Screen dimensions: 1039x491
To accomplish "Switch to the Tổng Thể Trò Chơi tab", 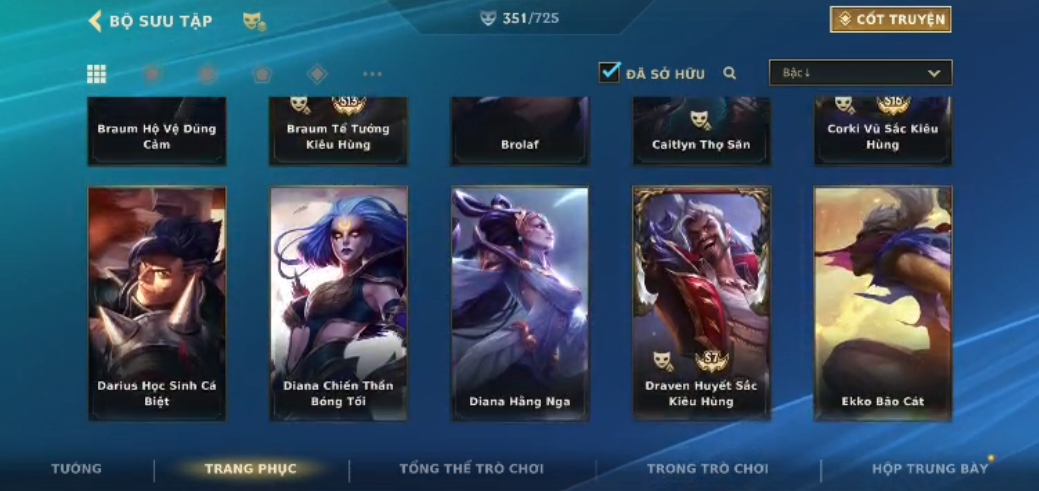I will point(471,468).
